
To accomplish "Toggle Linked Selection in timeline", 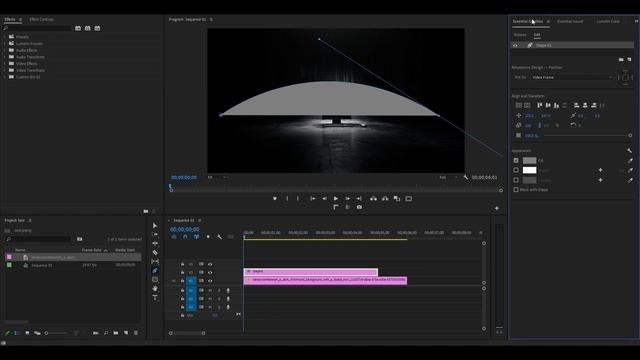I will point(196,237).
